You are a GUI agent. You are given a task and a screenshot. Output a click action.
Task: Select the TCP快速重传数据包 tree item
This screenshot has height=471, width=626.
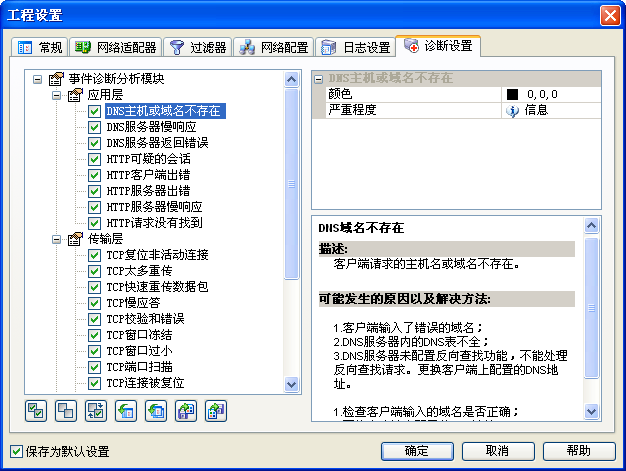pos(157,287)
